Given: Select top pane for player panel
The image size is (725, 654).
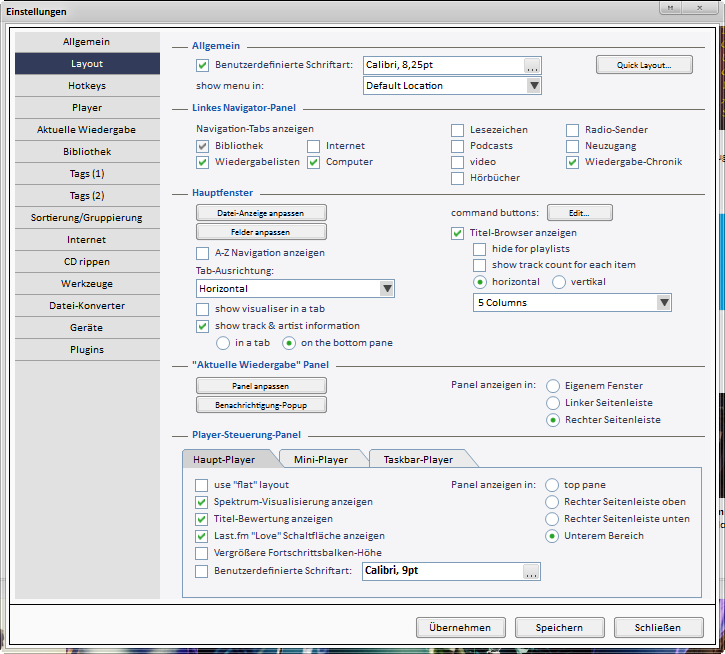Looking at the screenshot, I should coord(552,485).
